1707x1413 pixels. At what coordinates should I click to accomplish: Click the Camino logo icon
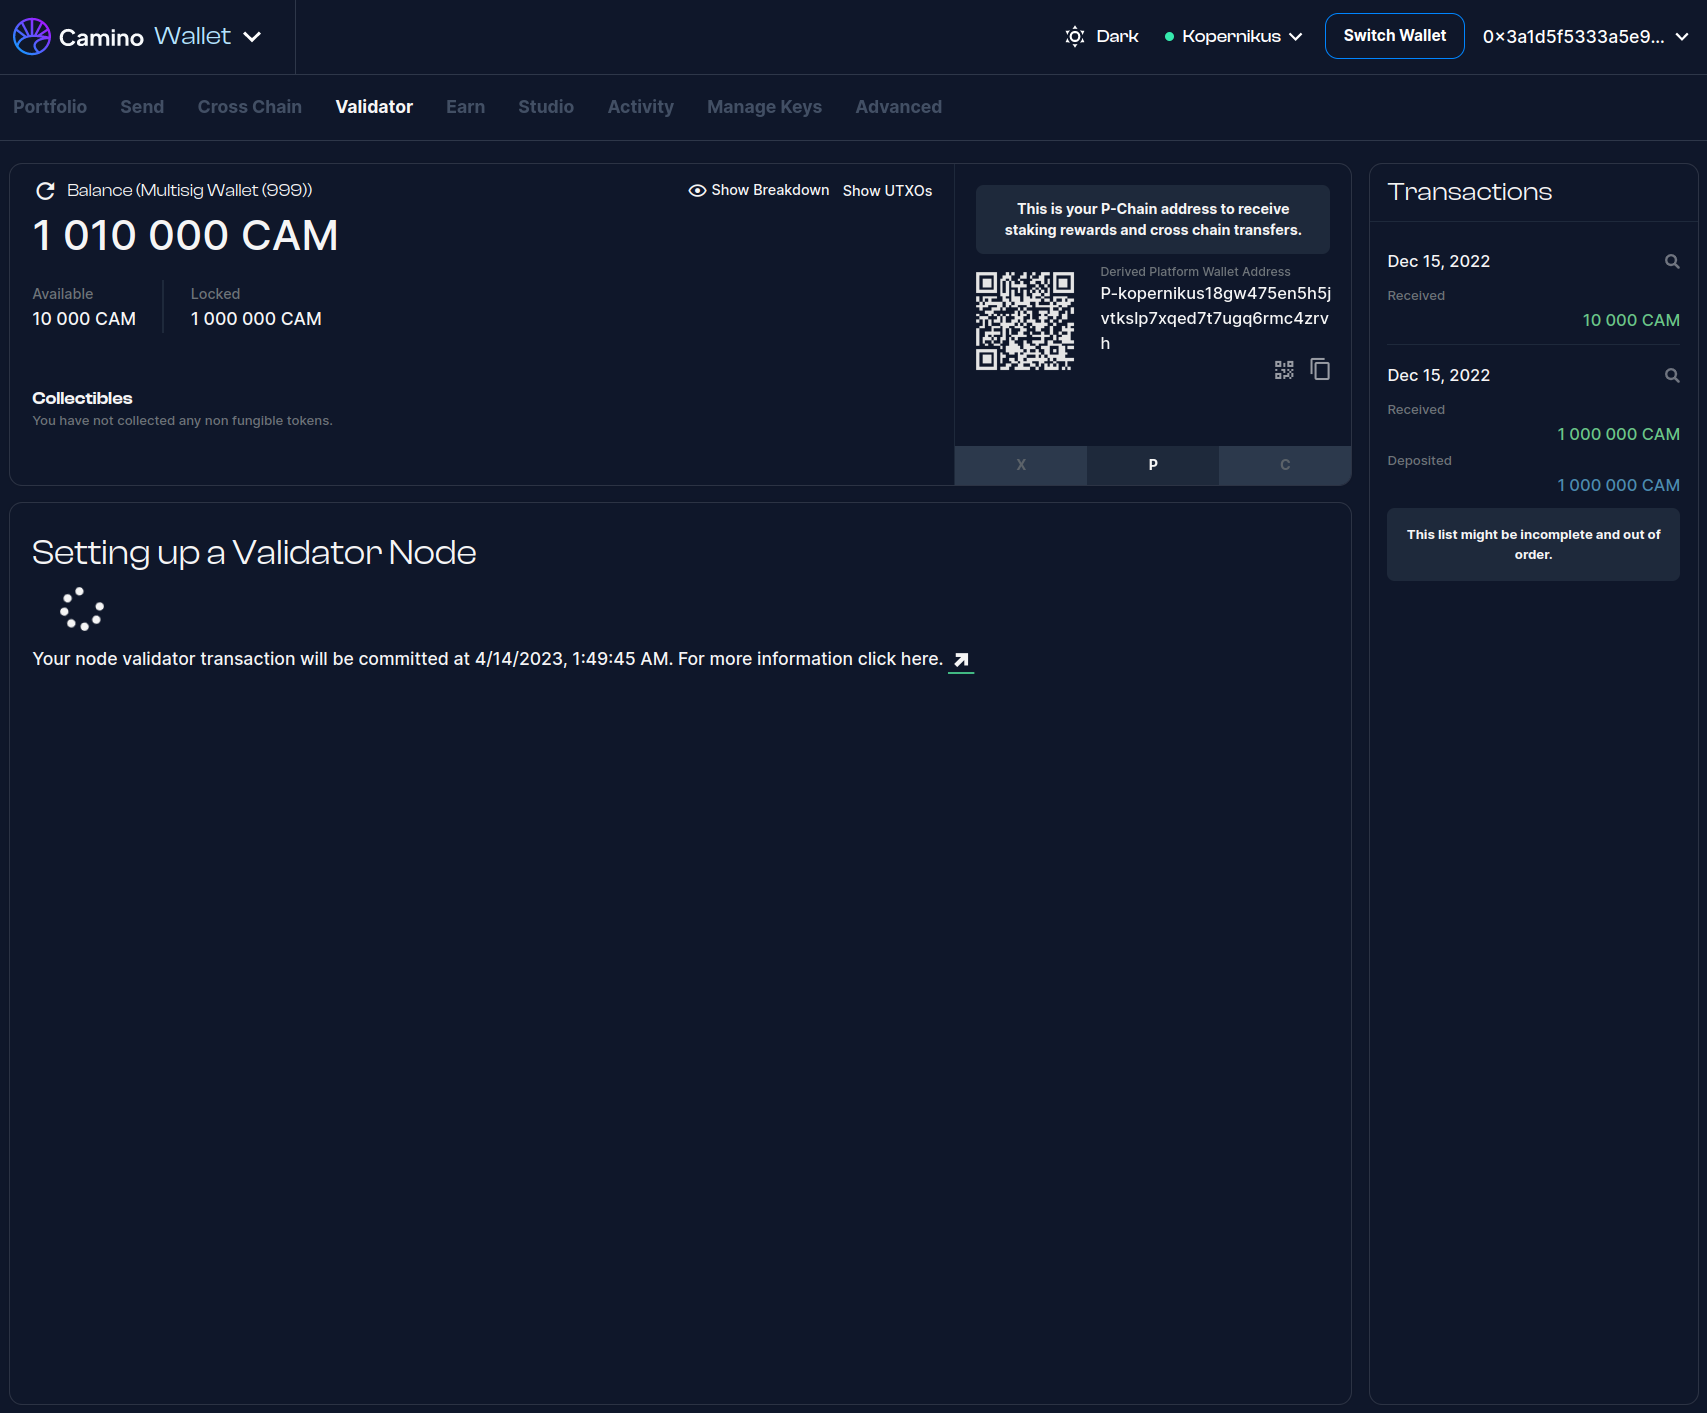pos(32,37)
